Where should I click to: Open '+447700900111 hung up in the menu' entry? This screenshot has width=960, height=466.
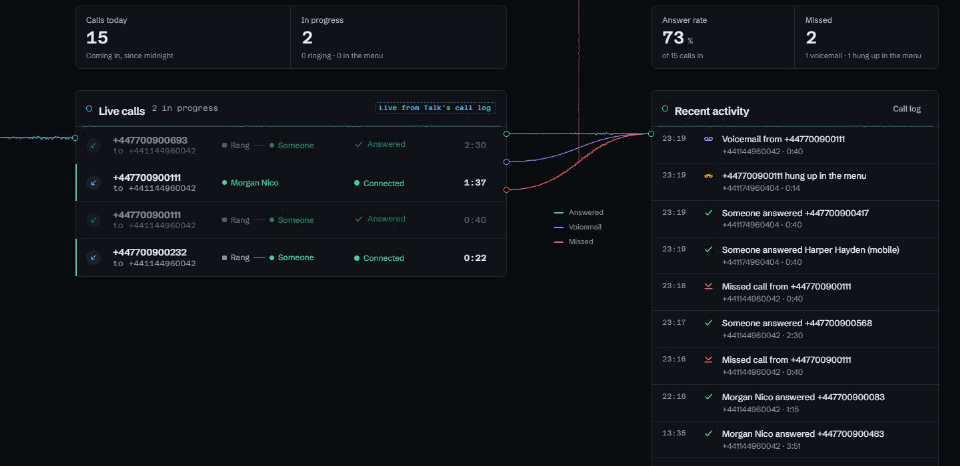[x=795, y=182]
